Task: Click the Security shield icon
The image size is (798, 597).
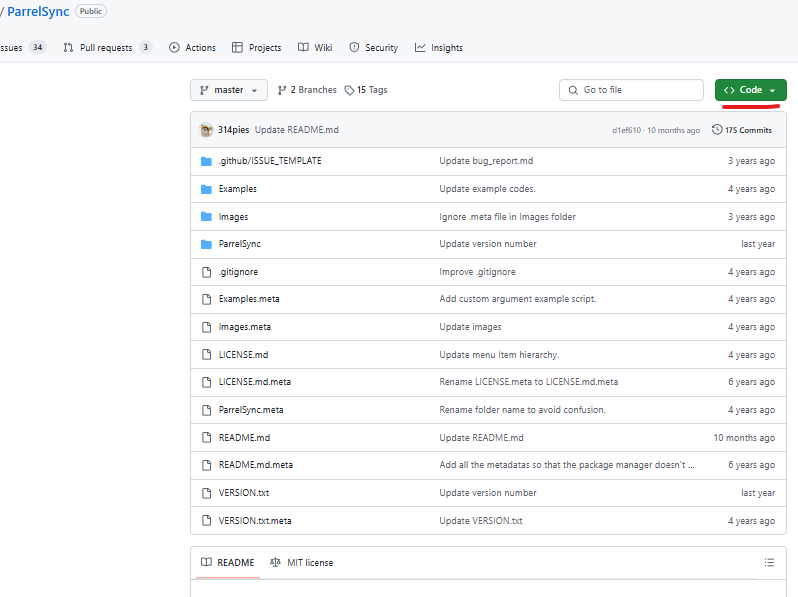Action: point(354,47)
